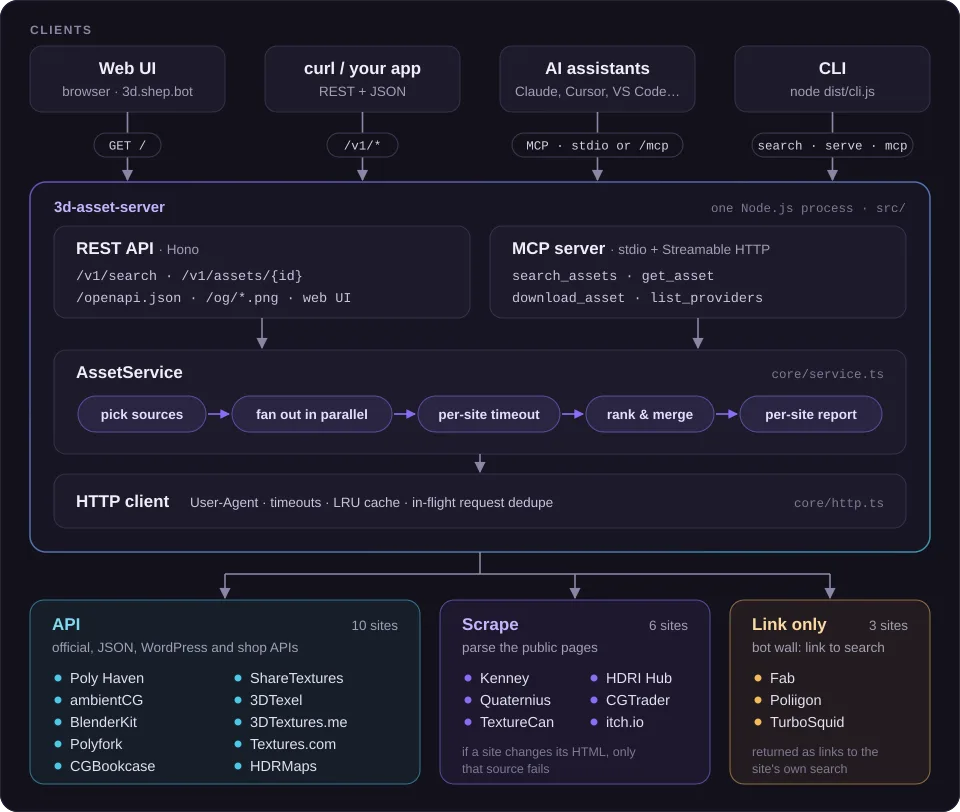Click the 3DTextures.me entry
Viewport: 960px width, 812px height.
[x=298, y=722]
